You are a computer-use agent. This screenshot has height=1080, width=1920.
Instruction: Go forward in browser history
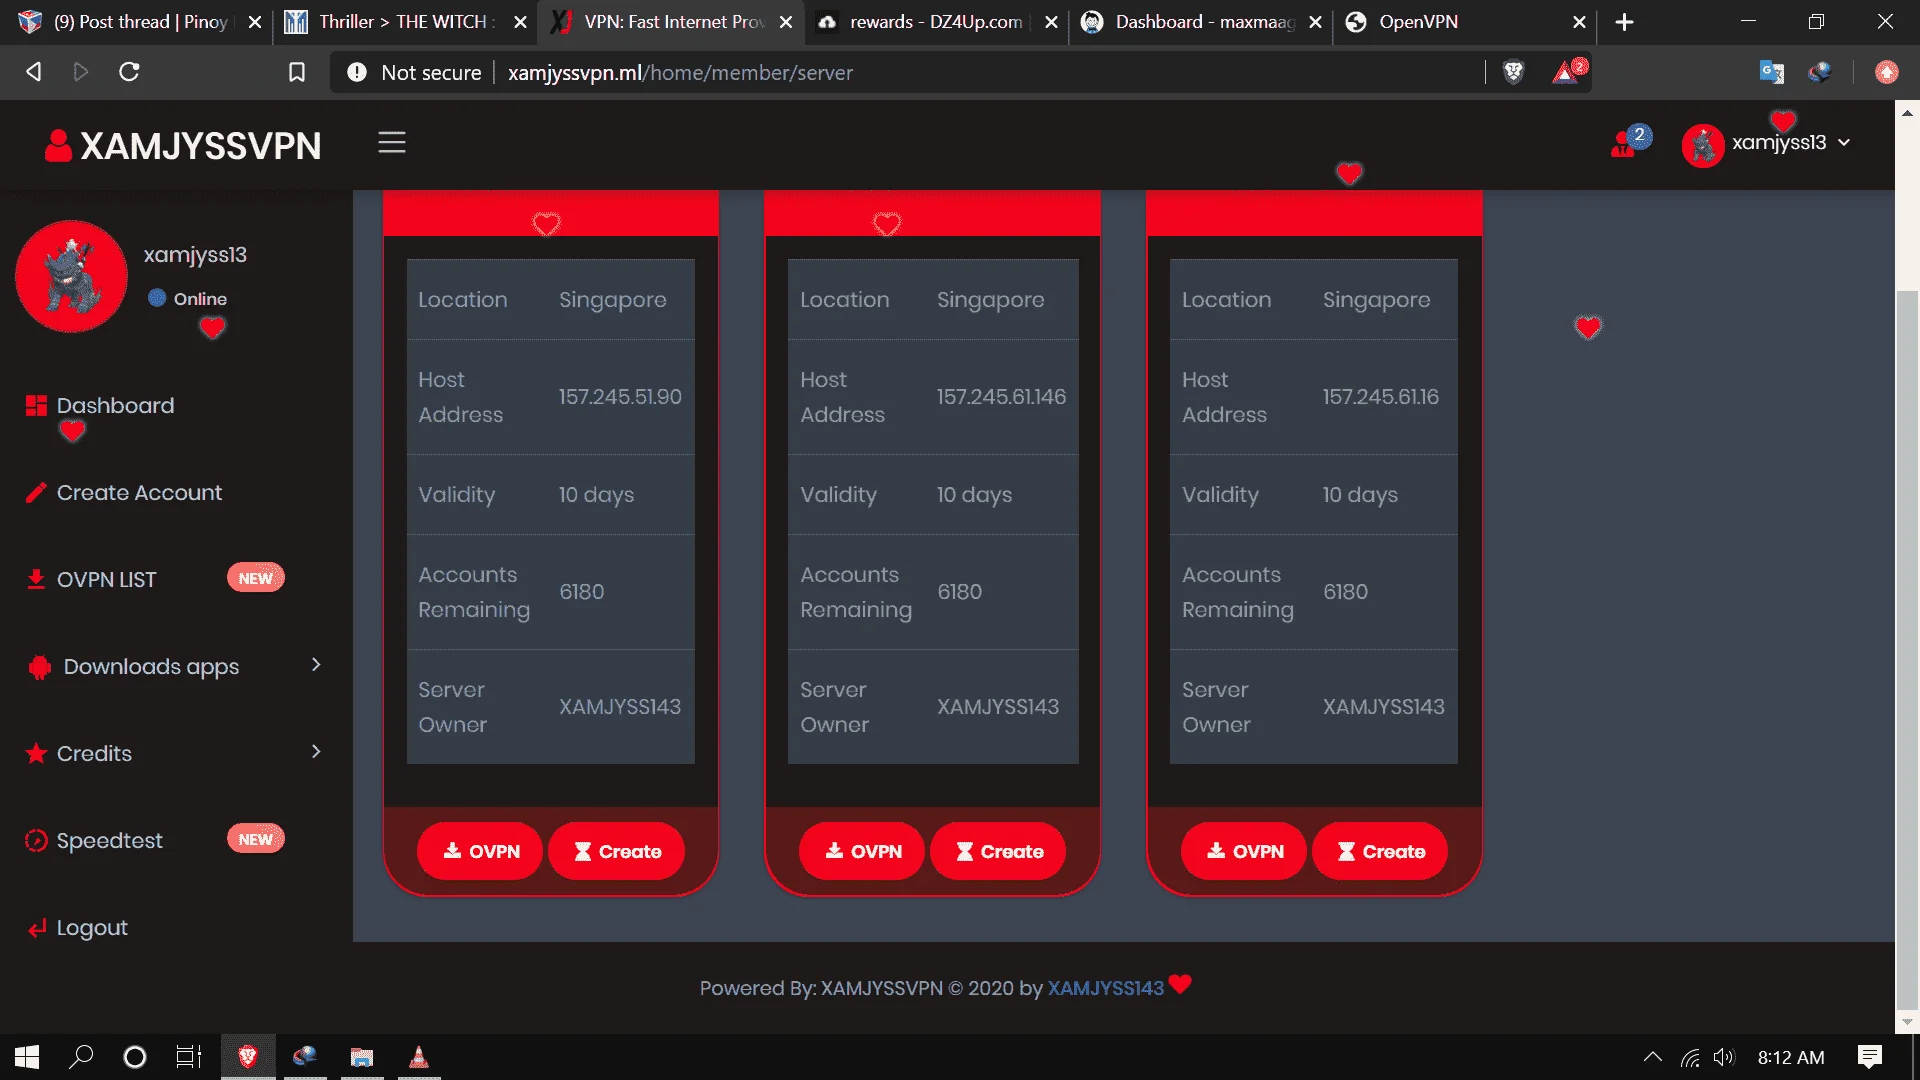81,72
